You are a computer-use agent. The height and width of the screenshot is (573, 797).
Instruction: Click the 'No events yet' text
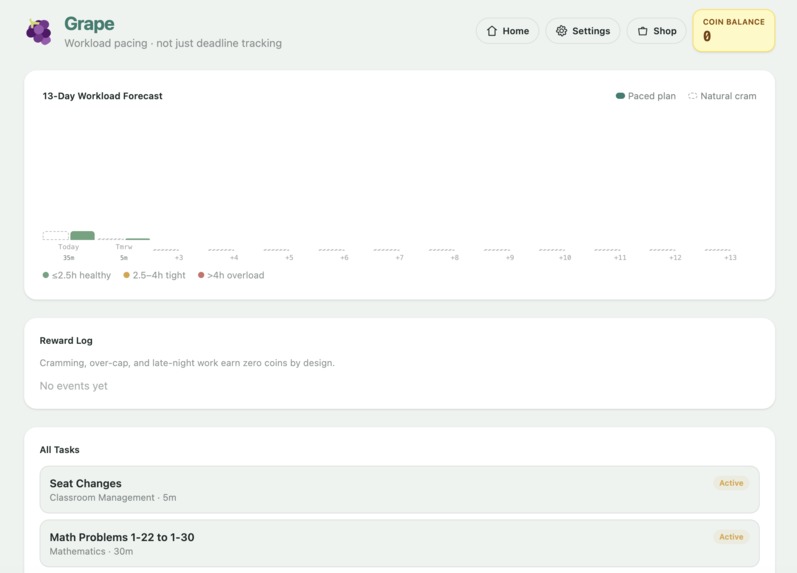(74, 386)
